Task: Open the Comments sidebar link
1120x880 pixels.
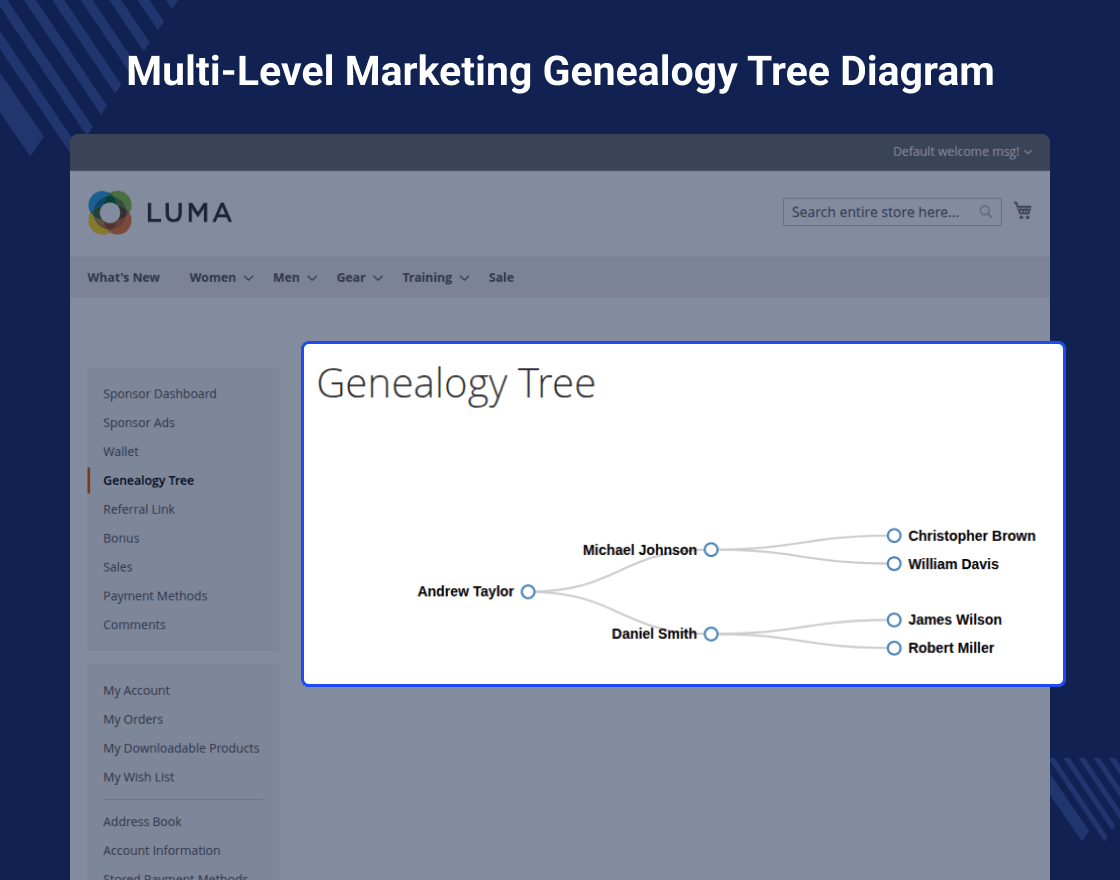Action: click(x=134, y=624)
